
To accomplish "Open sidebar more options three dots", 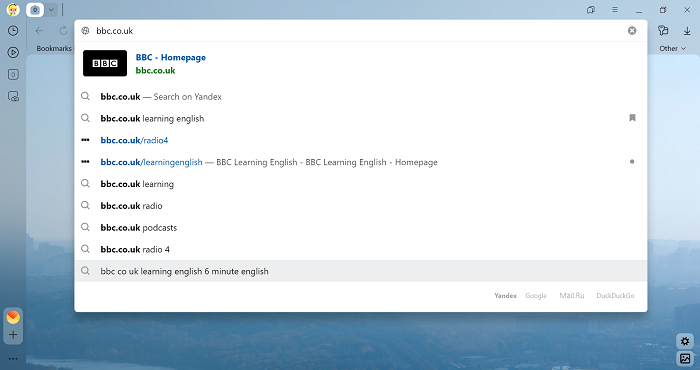I will pos(13,358).
